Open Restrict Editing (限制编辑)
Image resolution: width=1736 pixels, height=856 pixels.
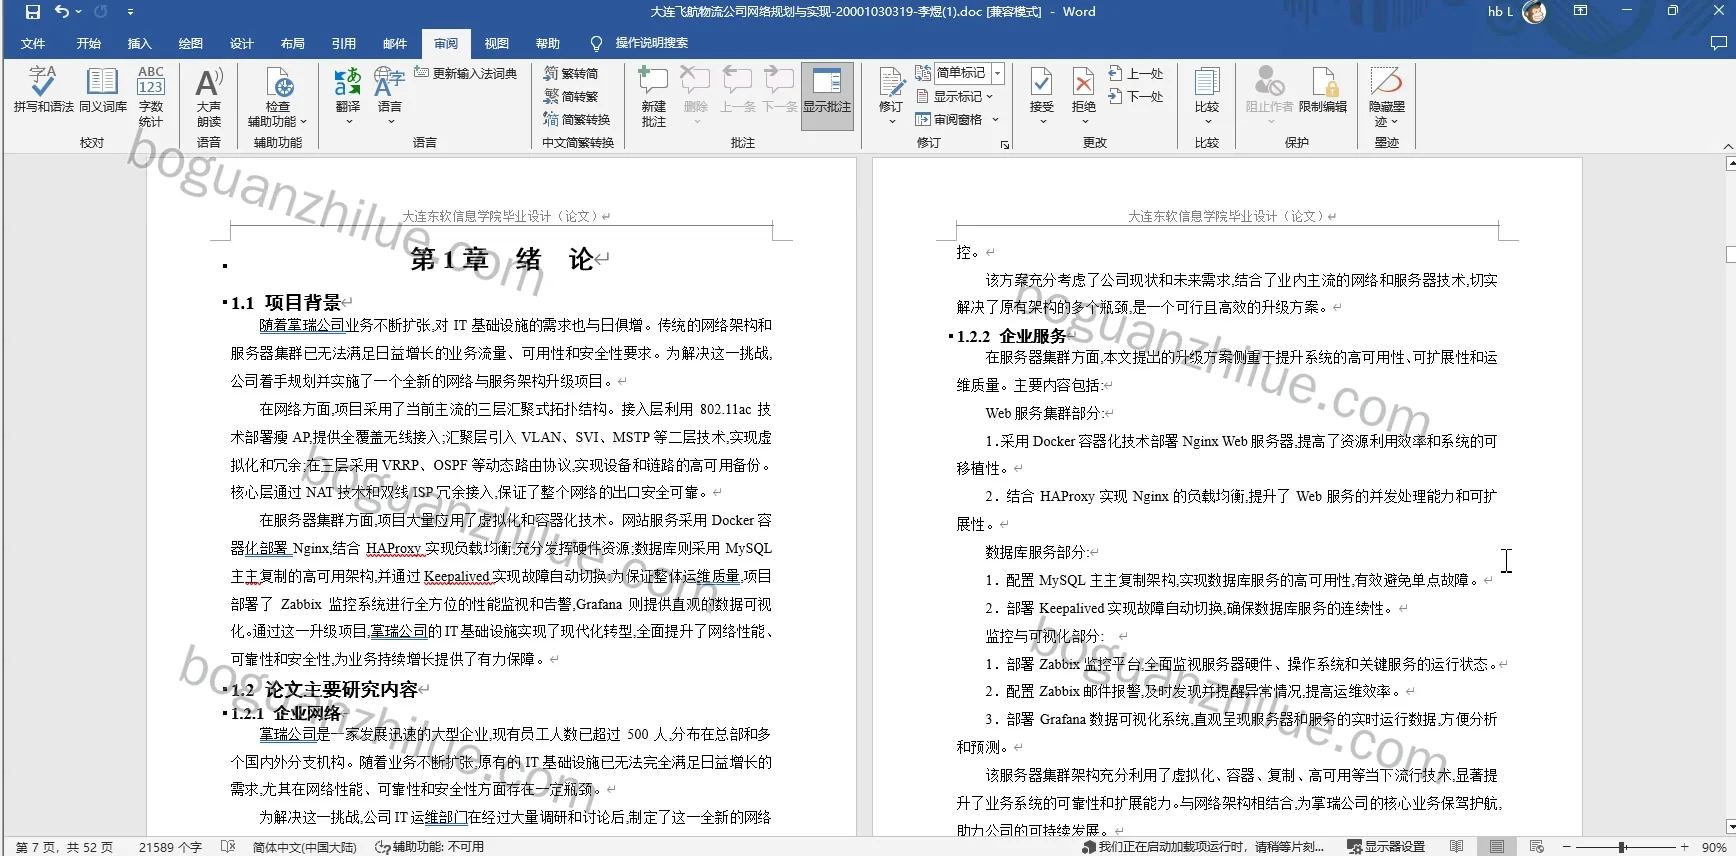(1323, 90)
